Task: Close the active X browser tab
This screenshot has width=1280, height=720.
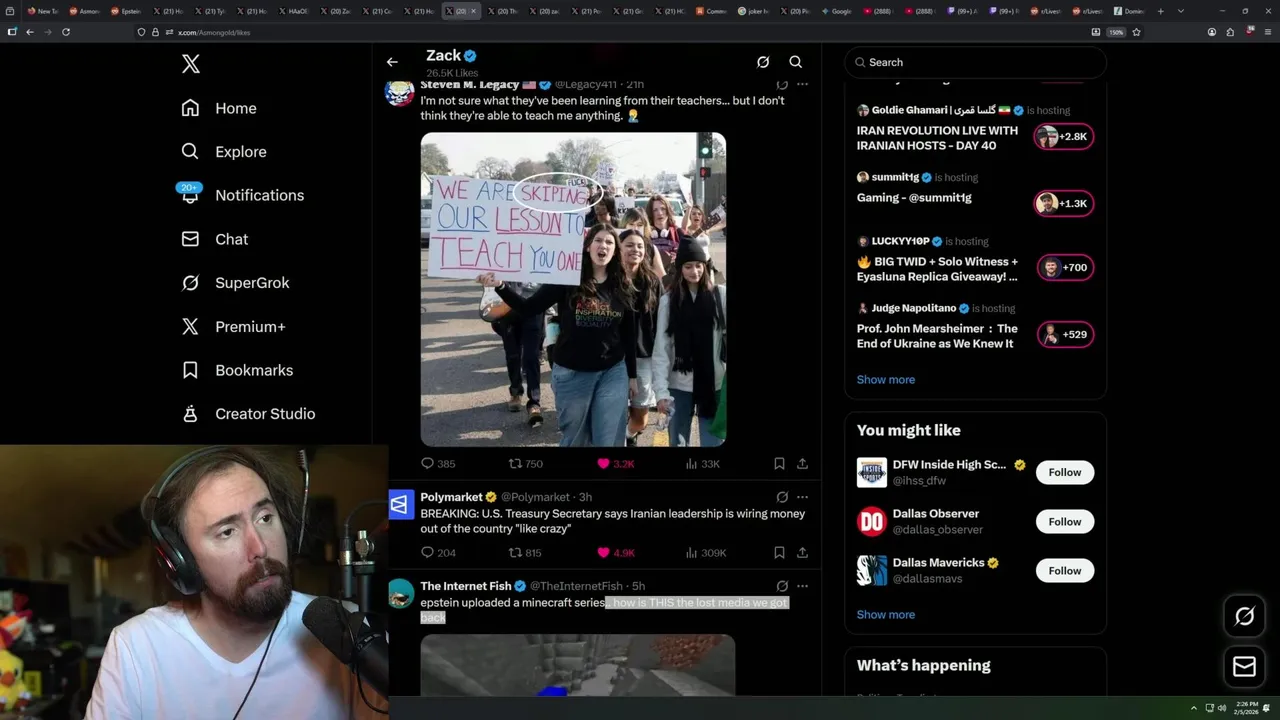Action: (x=474, y=11)
